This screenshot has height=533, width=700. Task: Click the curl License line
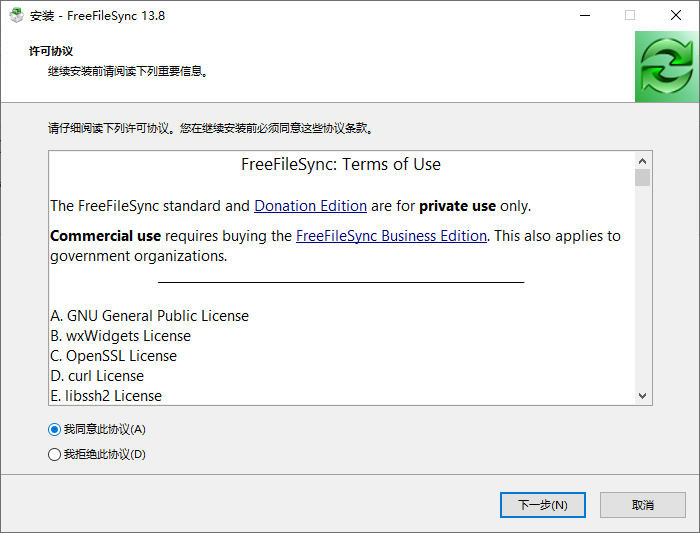(x=97, y=376)
